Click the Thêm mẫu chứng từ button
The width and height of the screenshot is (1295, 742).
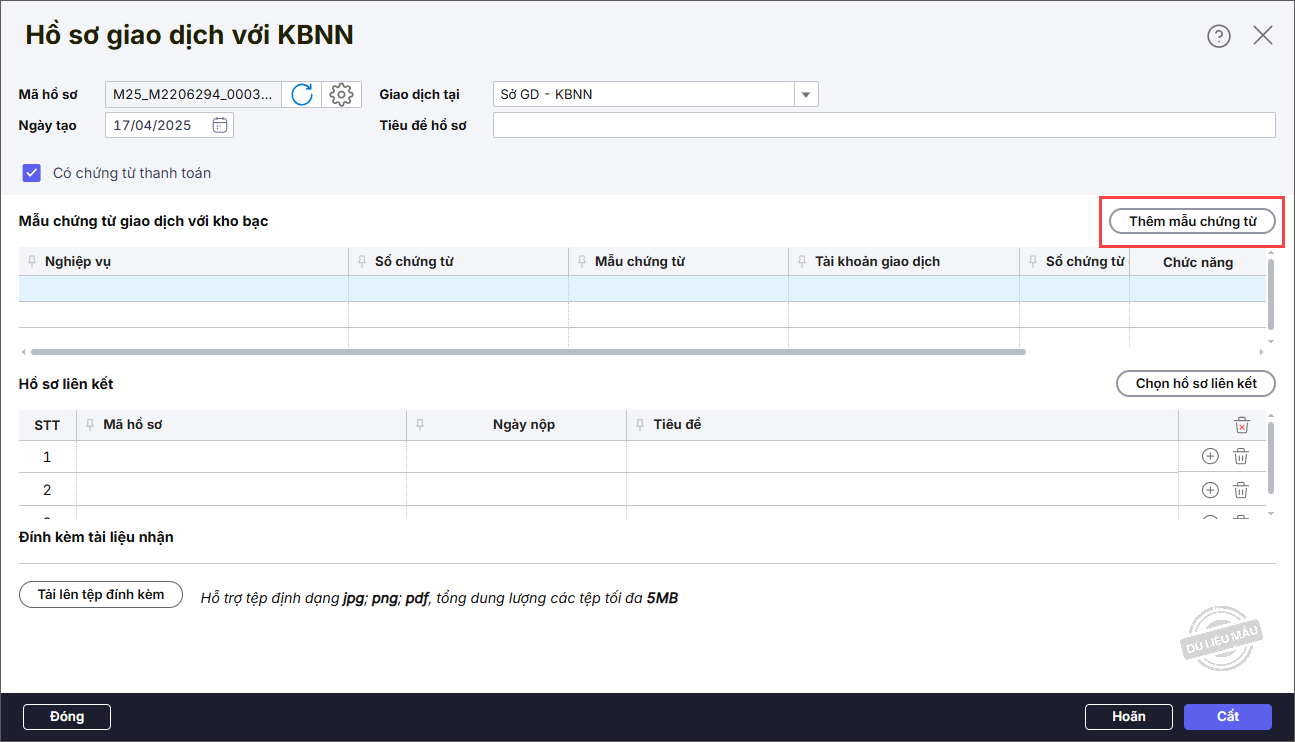click(1192, 221)
